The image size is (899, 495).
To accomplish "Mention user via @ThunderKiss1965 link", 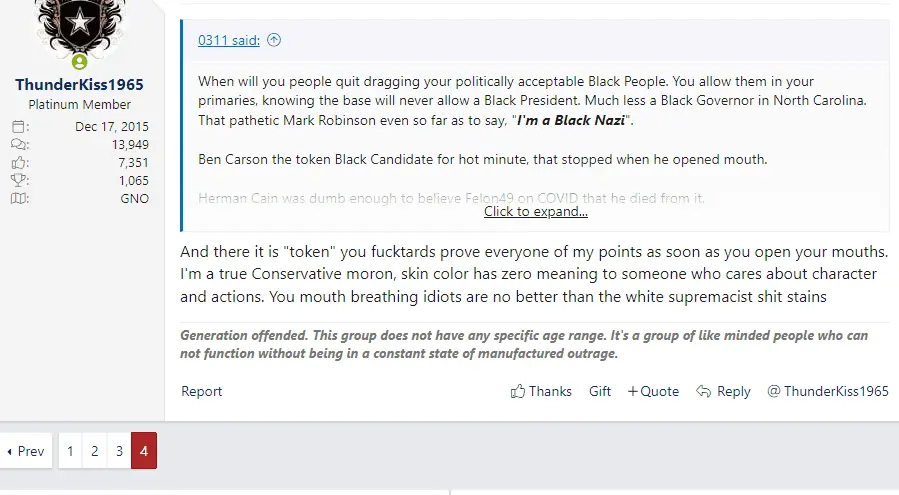I will 827,391.
